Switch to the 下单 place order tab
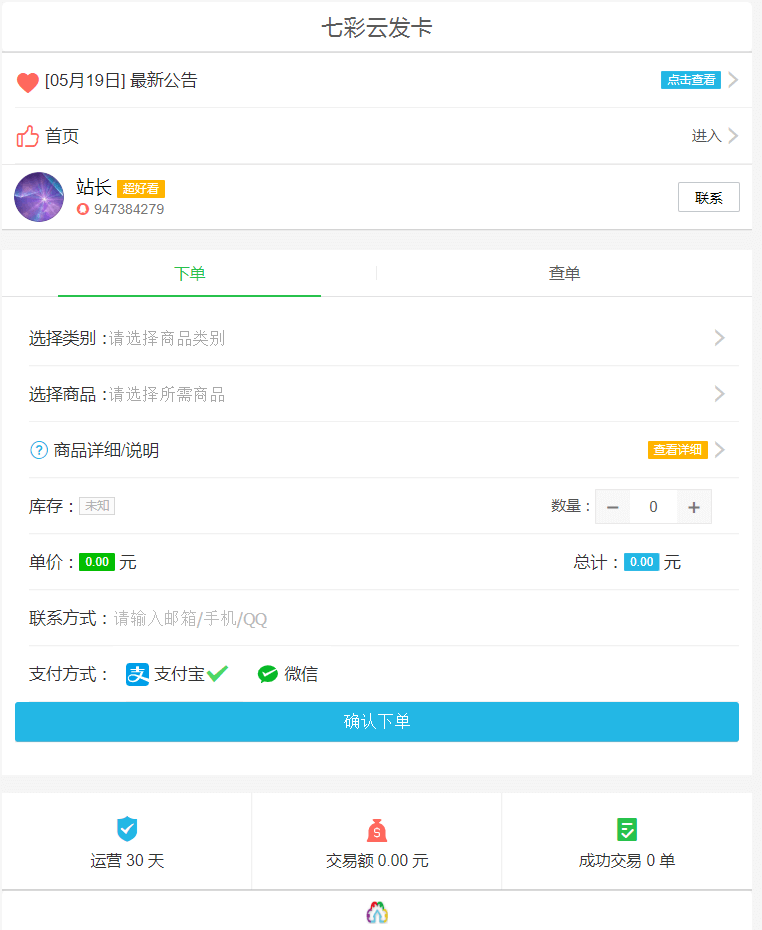This screenshot has height=930, width=762. [190, 273]
